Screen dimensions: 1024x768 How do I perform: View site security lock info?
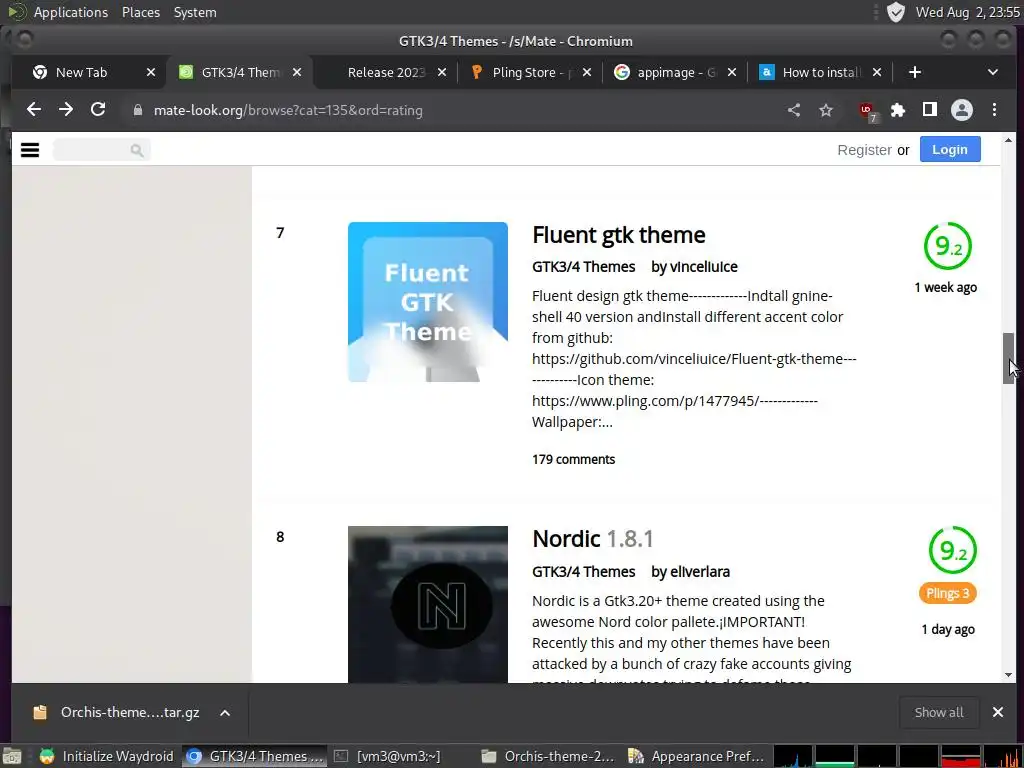tap(138, 110)
